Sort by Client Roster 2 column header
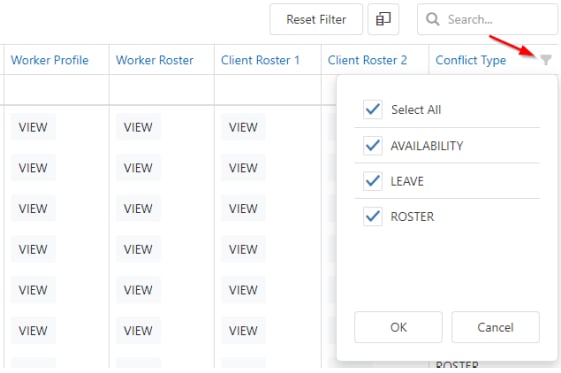 pyautogui.click(x=367, y=60)
